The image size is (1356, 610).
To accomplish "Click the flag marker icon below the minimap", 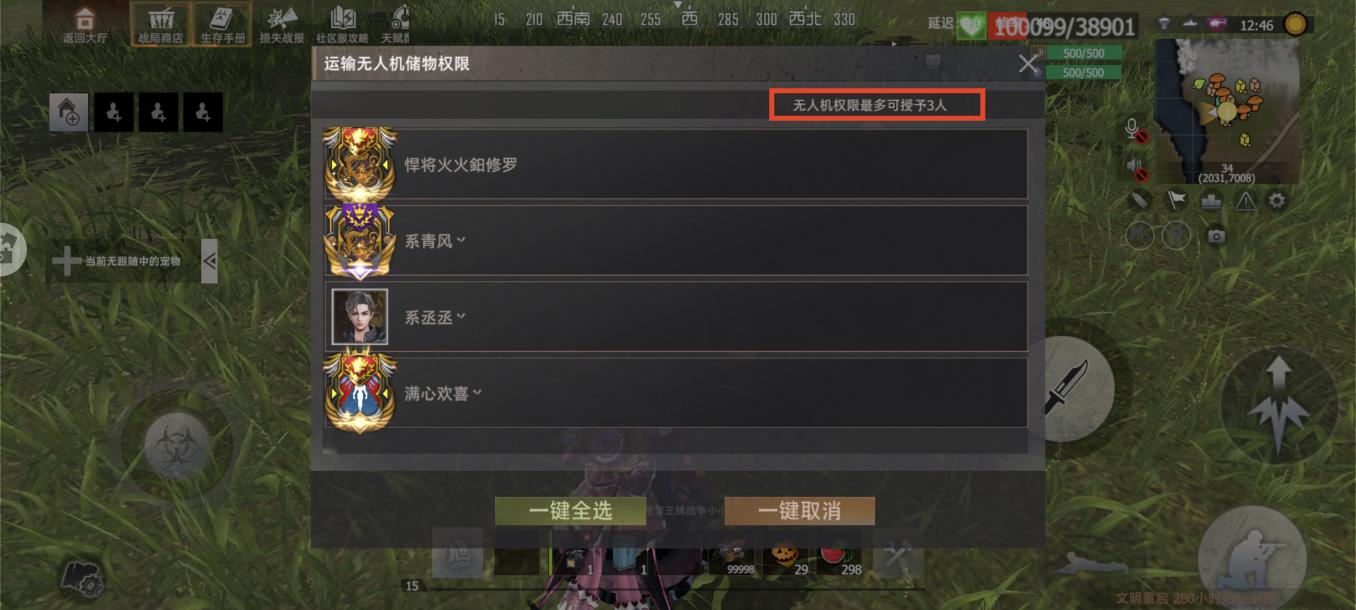I will (x=1176, y=200).
